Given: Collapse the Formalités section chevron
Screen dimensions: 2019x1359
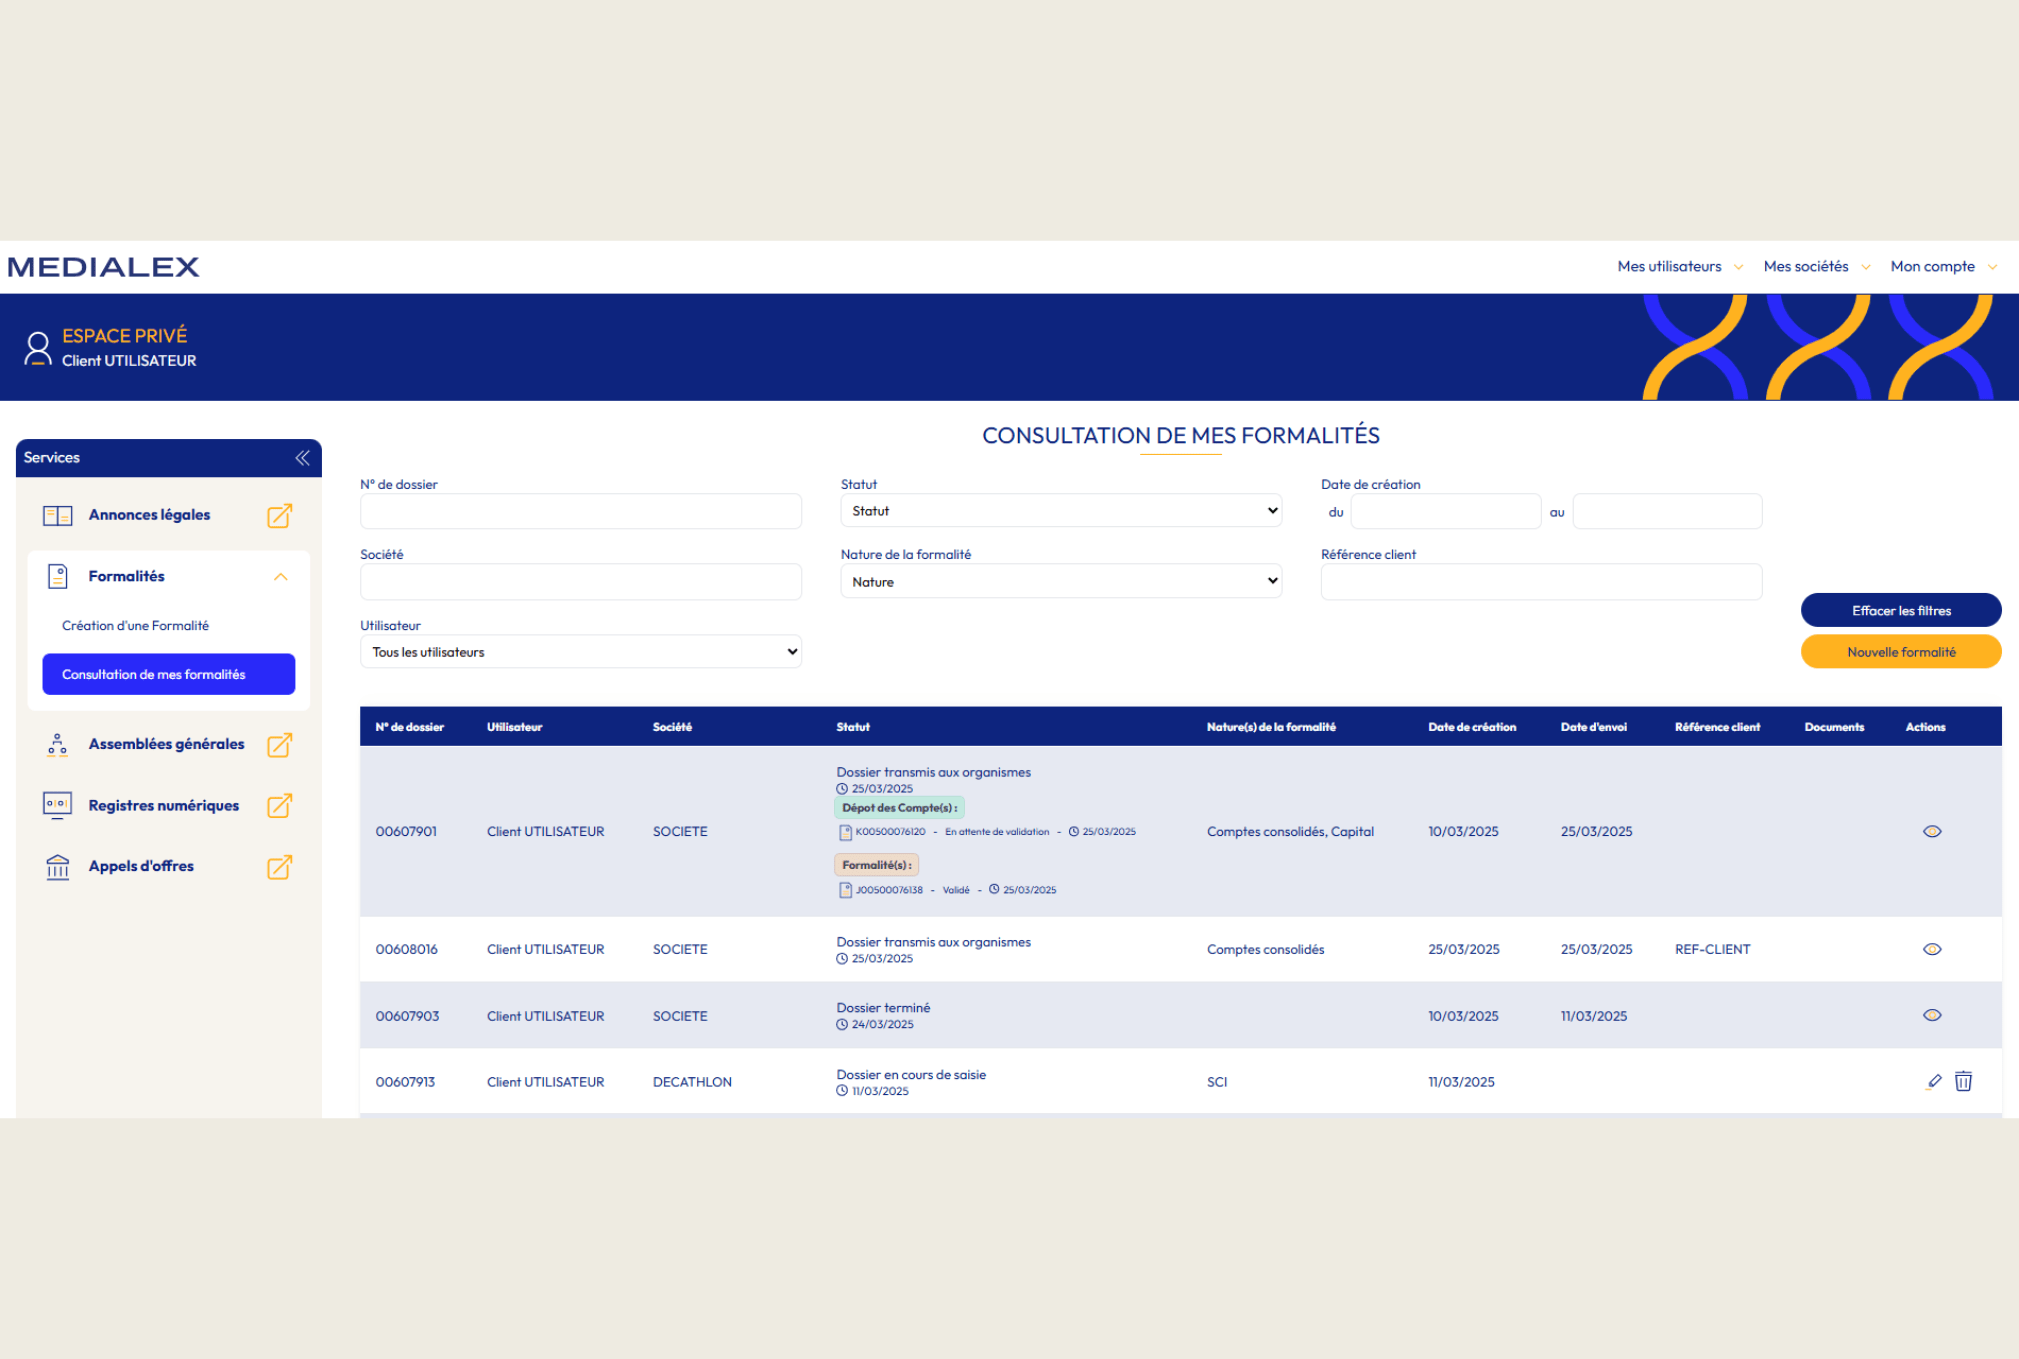Looking at the screenshot, I should pos(281,577).
